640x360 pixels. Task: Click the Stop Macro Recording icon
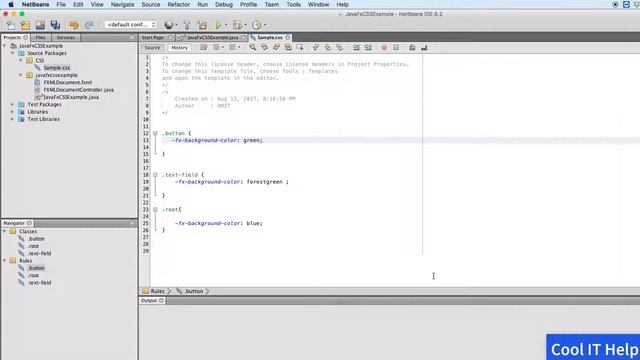click(396, 48)
